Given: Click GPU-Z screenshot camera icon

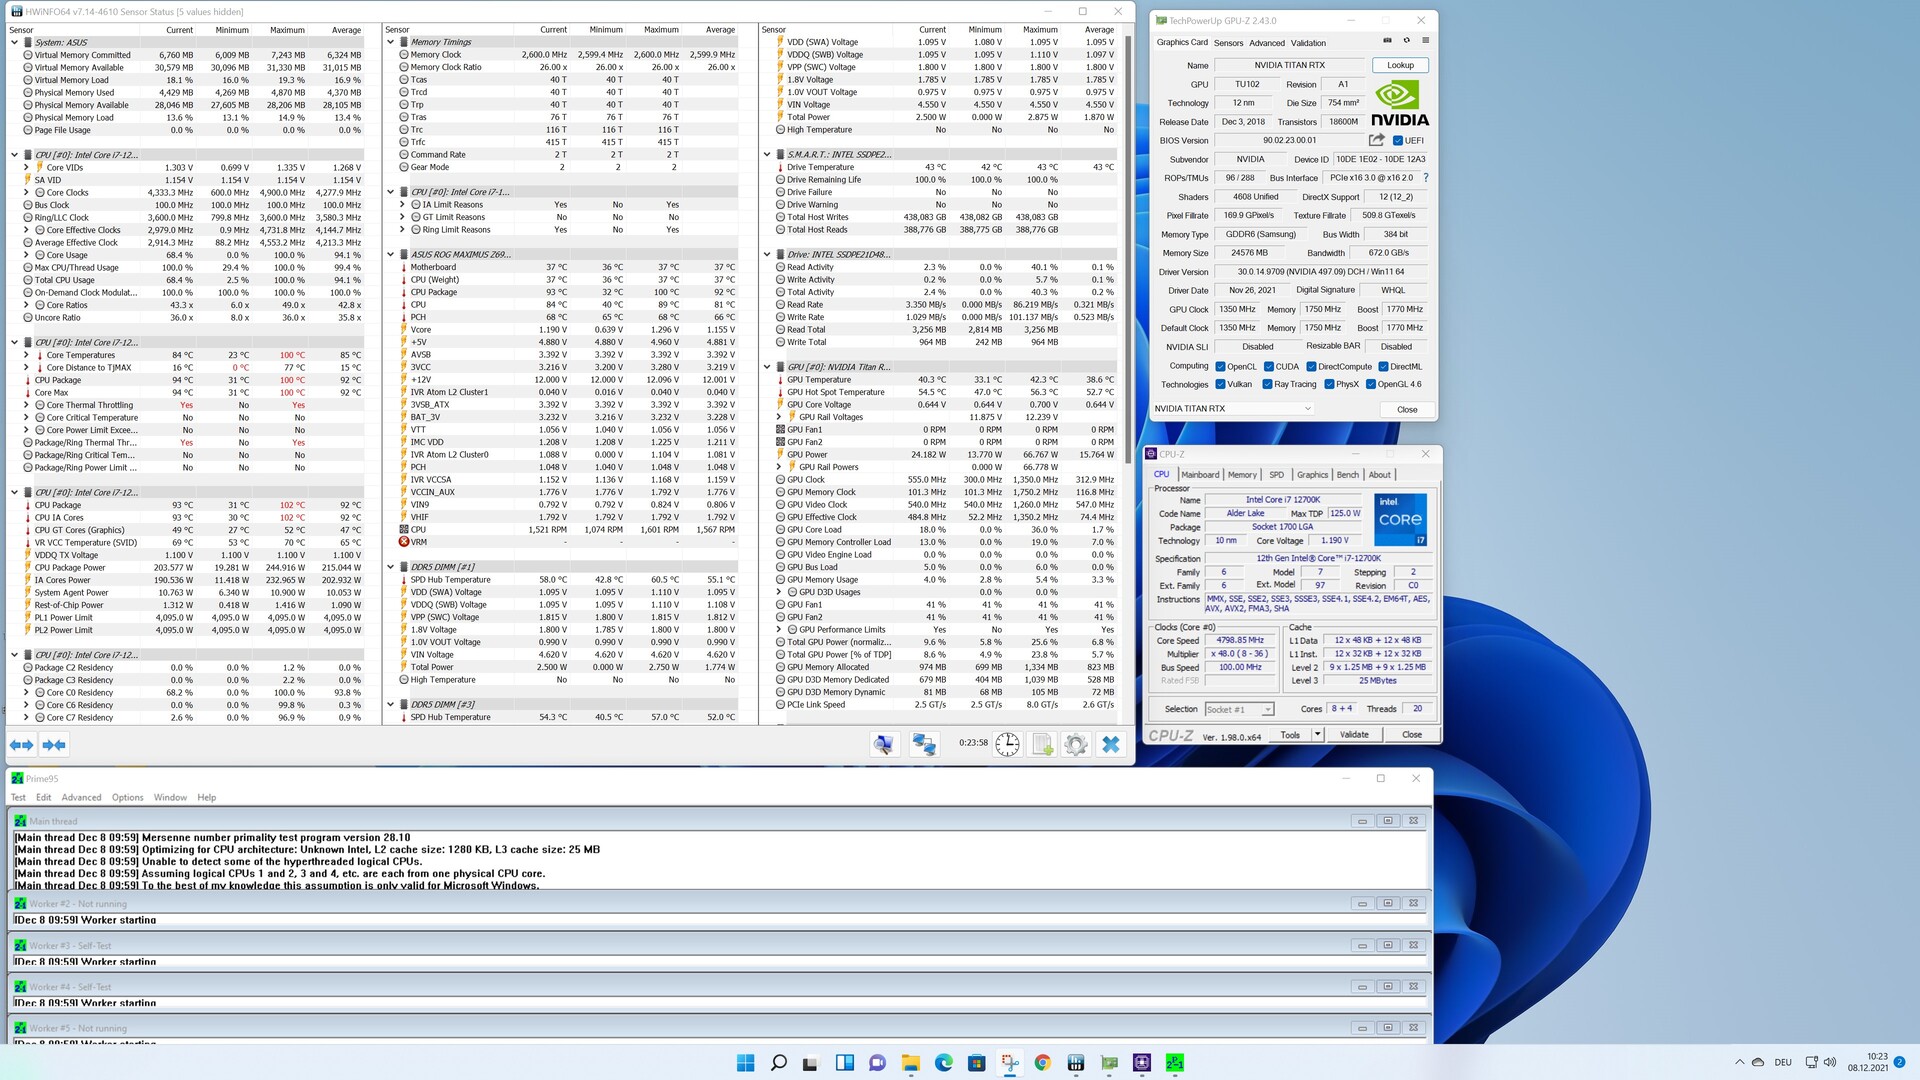Looking at the screenshot, I should (1387, 41).
